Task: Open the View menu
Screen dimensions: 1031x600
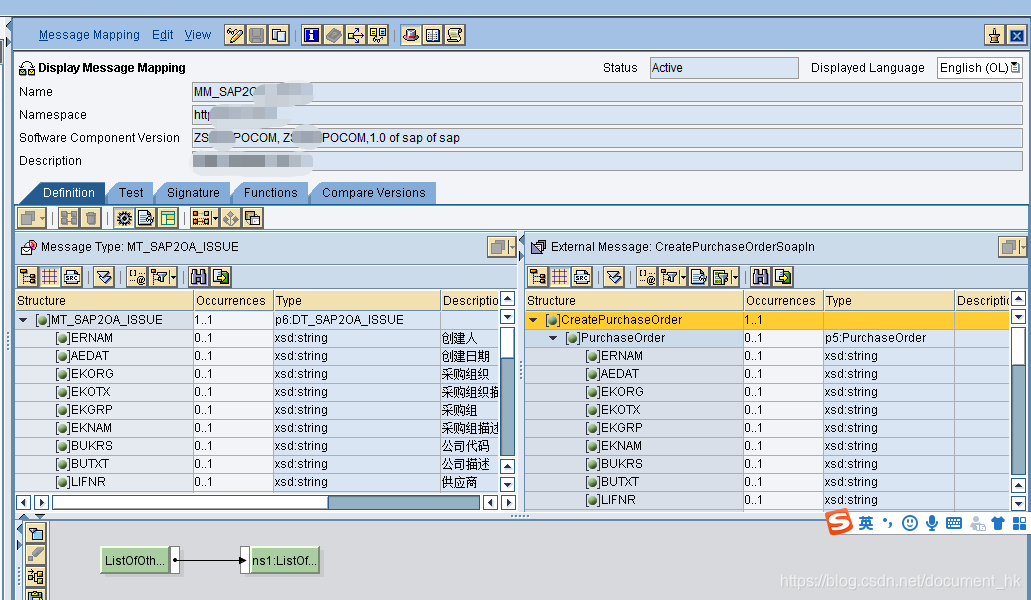Action: [x=197, y=35]
